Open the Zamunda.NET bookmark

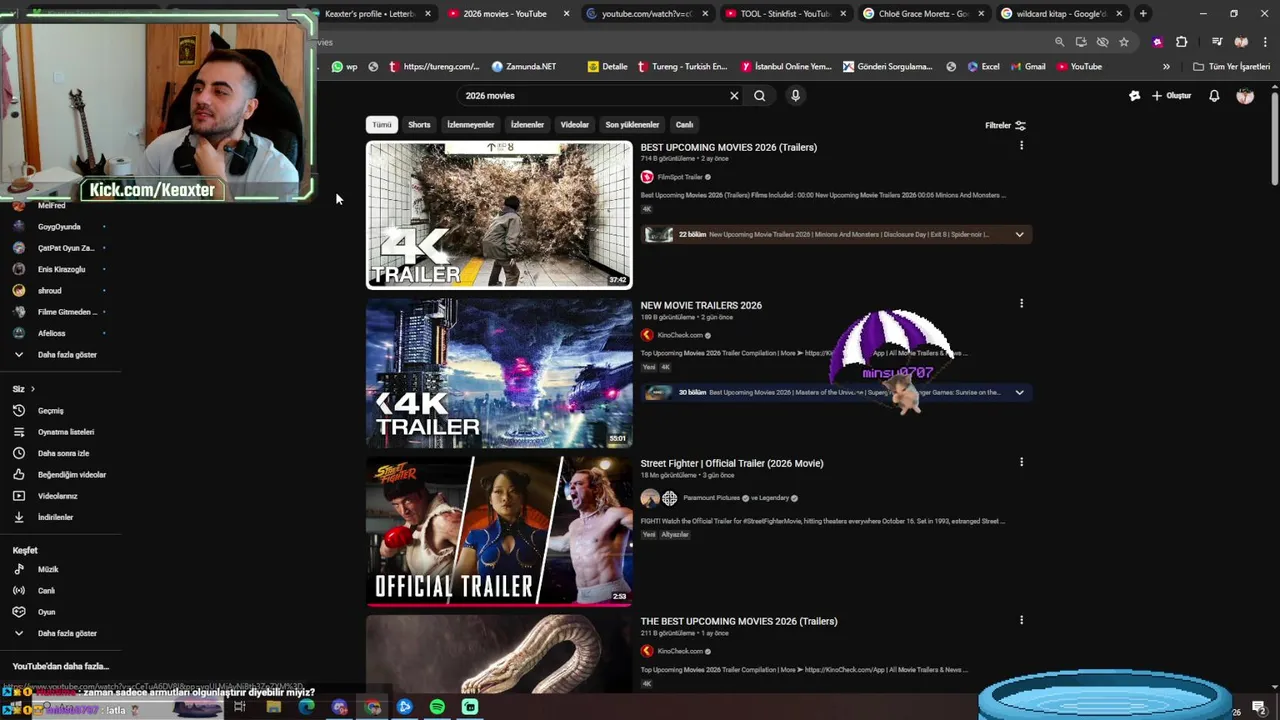click(x=524, y=67)
